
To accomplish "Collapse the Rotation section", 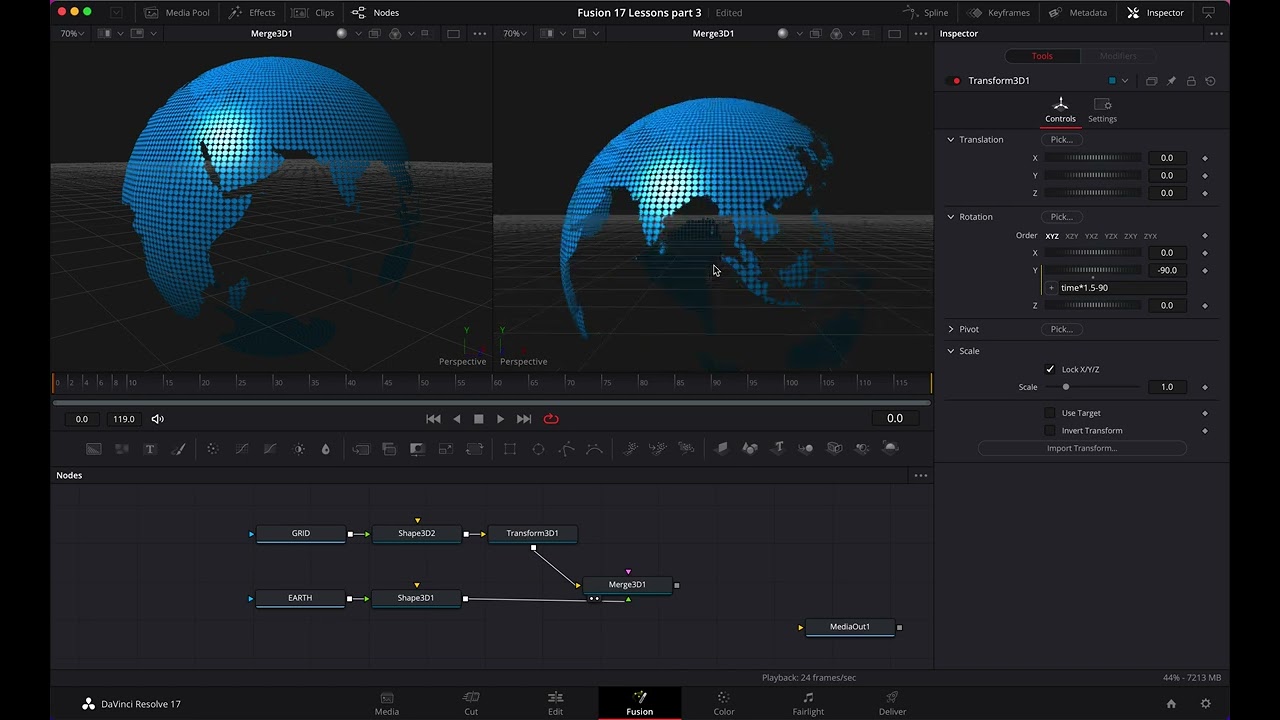I will coord(951,217).
